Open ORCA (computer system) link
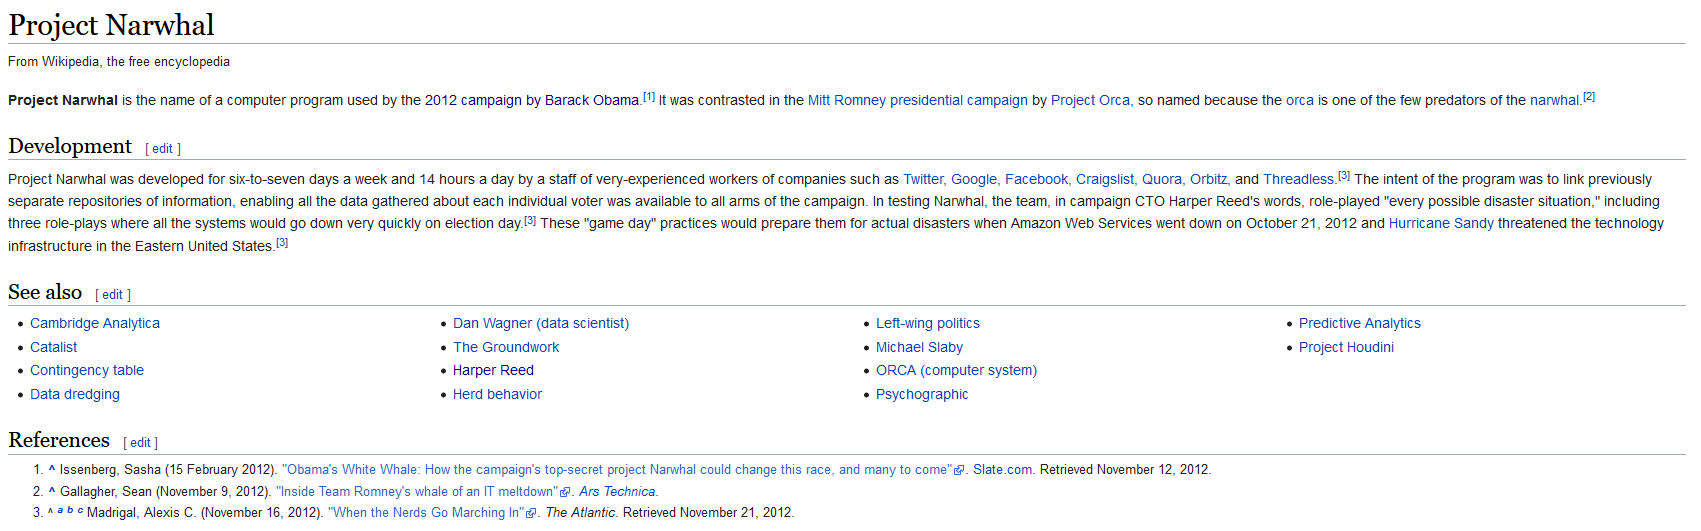This screenshot has height=531, width=1701. click(x=956, y=370)
